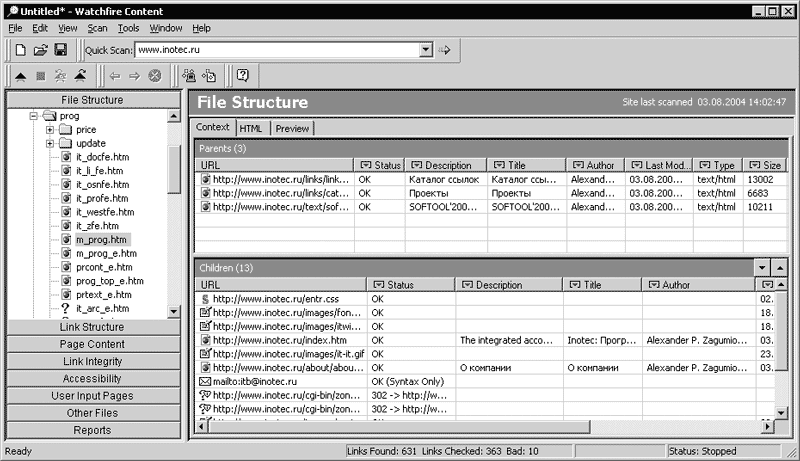Open the Tools menu
The width and height of the screenshot is (800, 461).
point(129,28)
